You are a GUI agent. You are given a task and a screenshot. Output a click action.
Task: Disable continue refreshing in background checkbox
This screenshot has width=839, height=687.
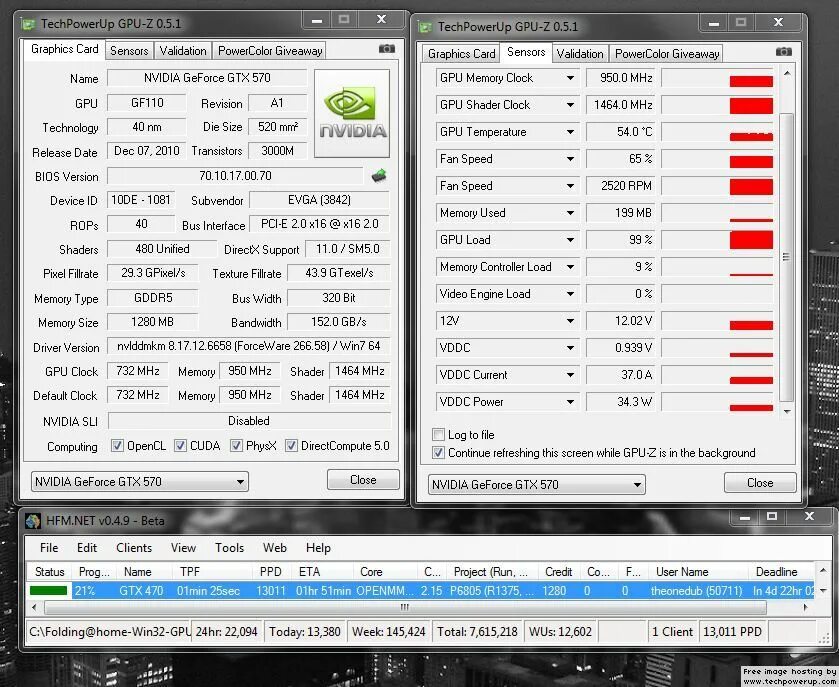[x=438, y=453]
